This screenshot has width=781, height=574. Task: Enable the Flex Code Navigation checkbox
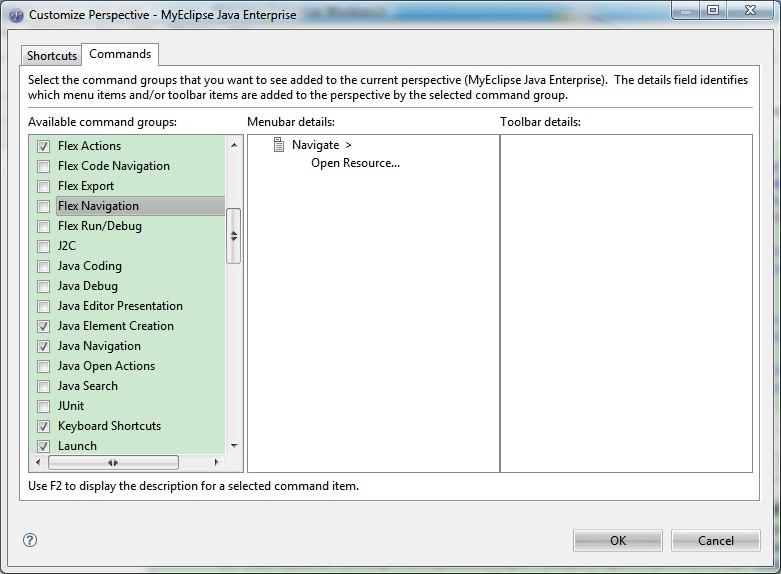pyautogui.click(x=43, y=166)
